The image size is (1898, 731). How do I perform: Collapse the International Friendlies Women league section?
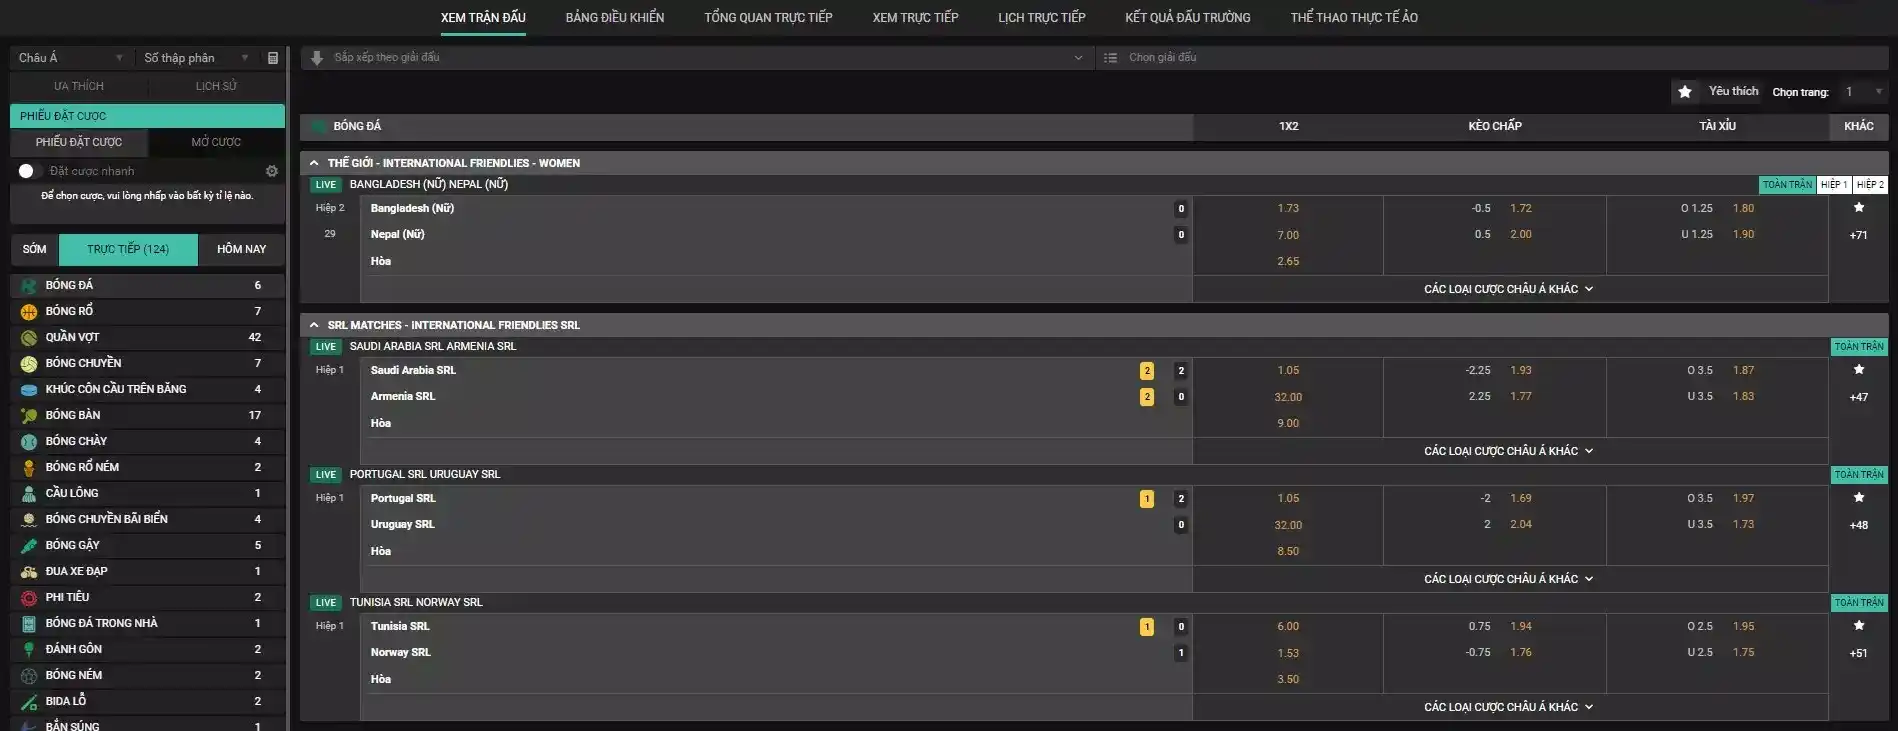[314, 163]
